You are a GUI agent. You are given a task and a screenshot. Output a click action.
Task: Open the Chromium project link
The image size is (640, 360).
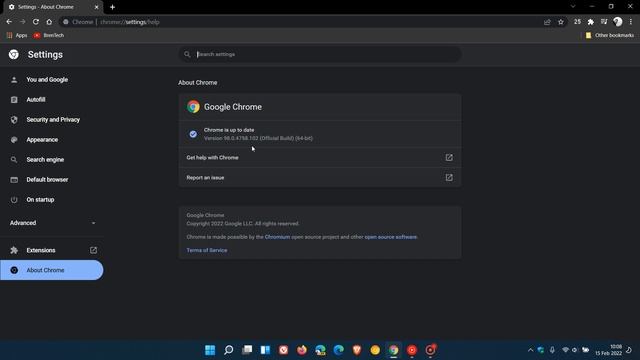coord(277,237)
